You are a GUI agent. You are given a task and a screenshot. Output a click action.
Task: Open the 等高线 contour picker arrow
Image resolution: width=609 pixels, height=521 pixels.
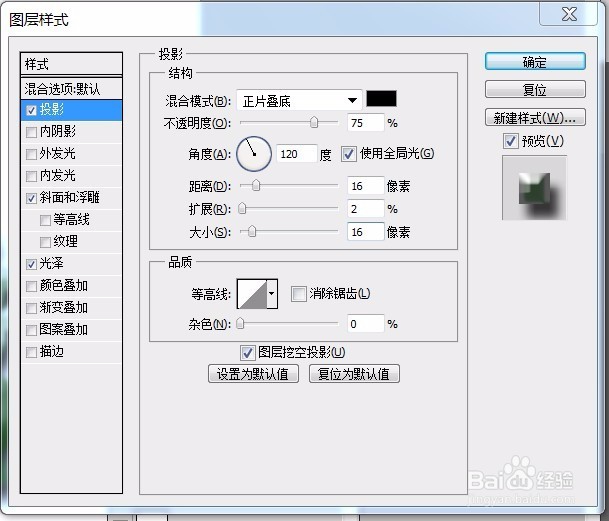[x=272, y=294]
